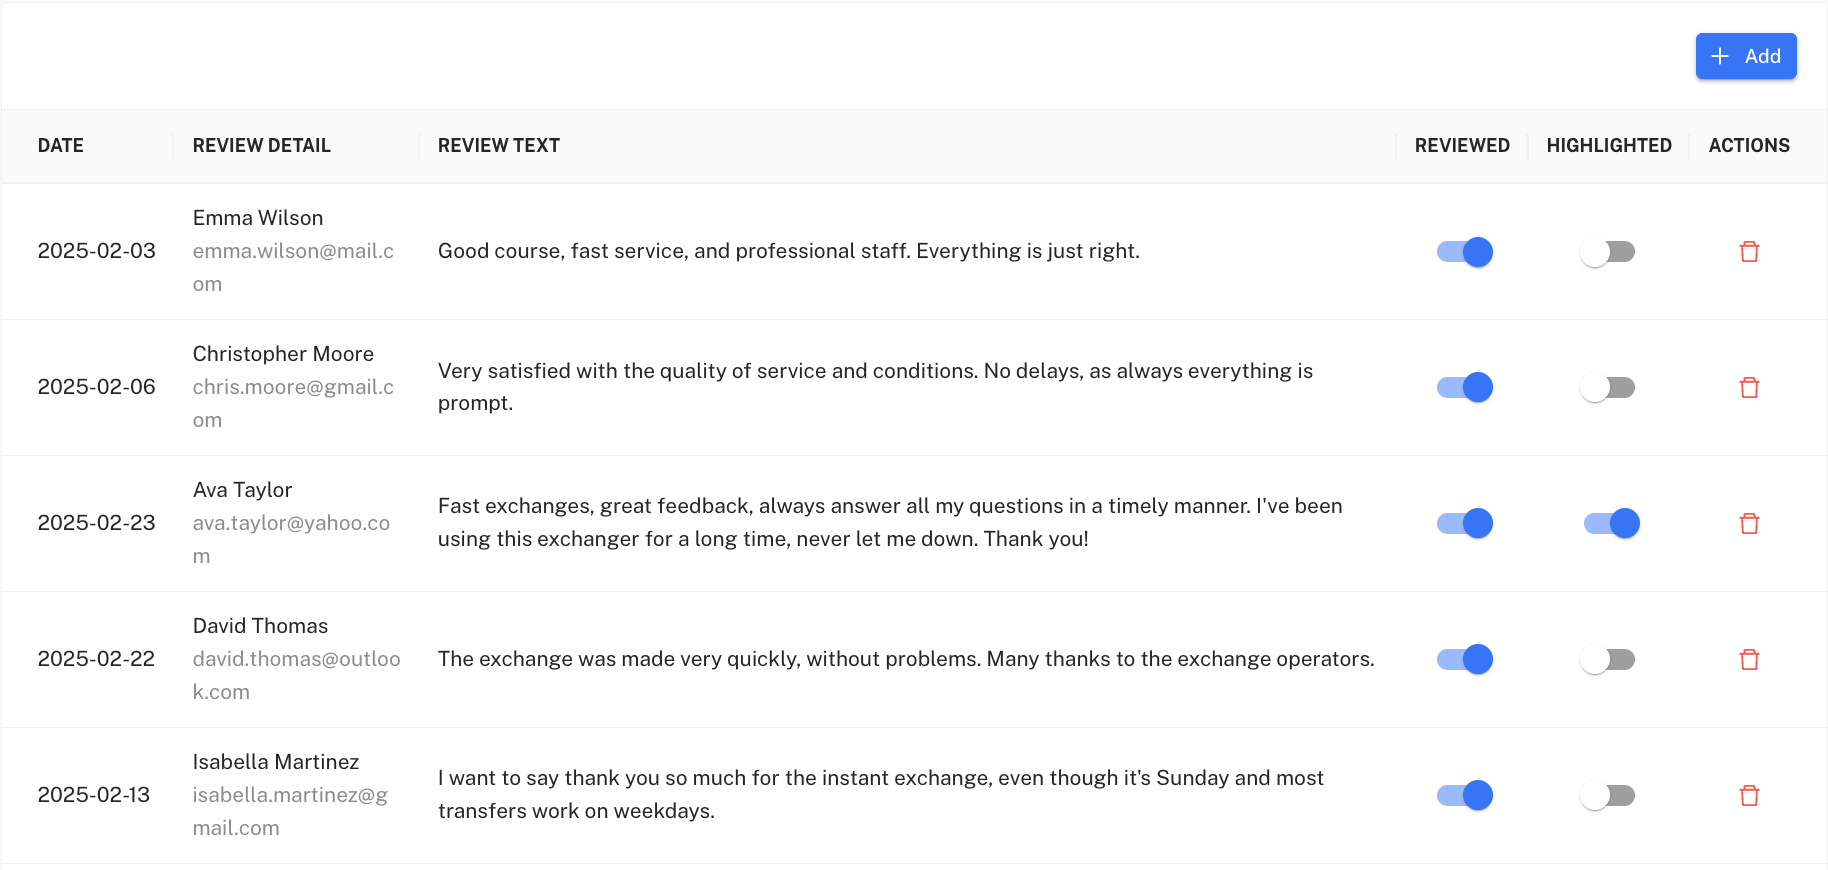Sort by the Date column header
This screenshot has width=1828, height=870.
coord(61,145)
